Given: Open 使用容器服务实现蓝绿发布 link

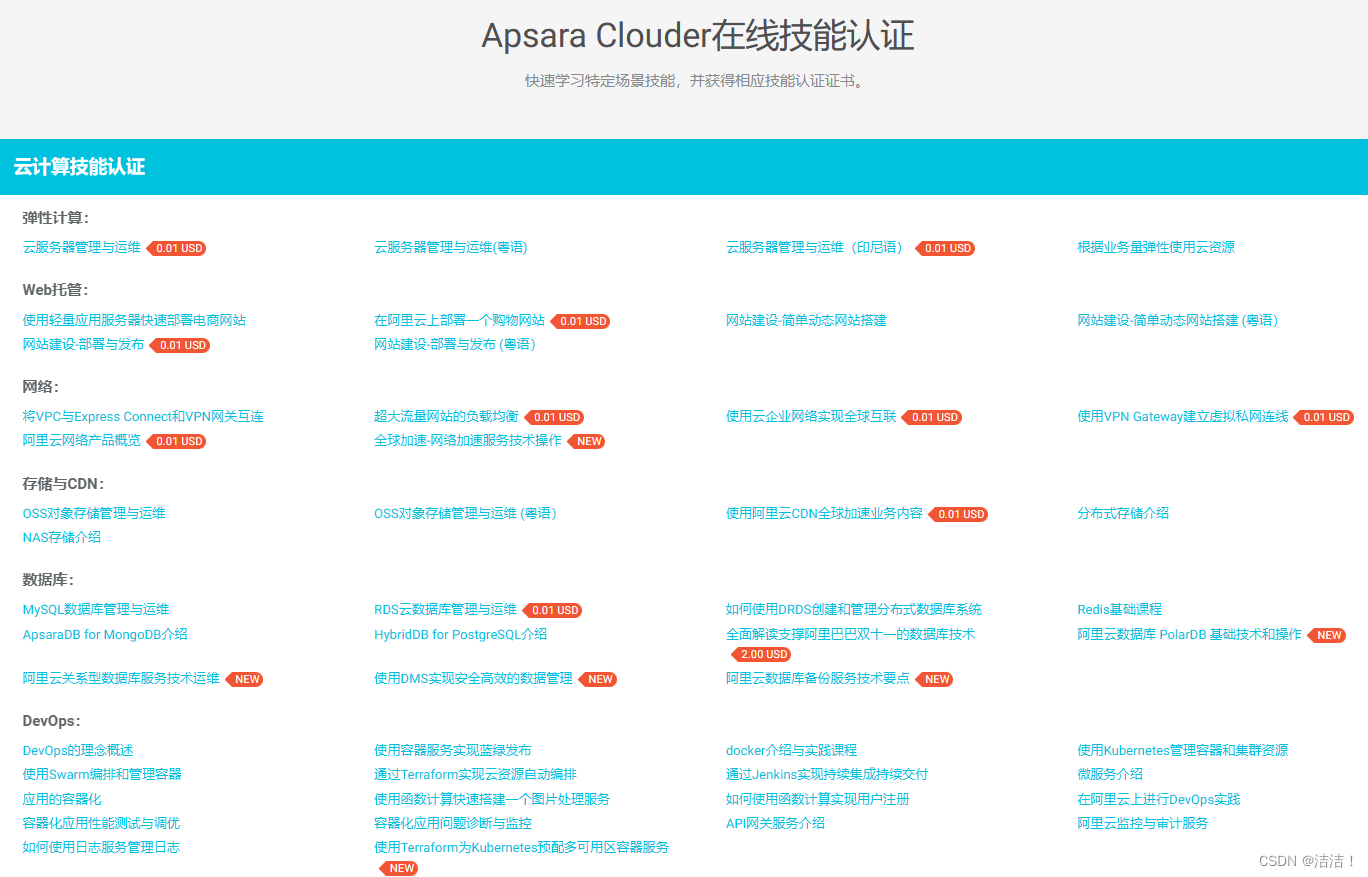Looking at the screenshot, I should (453, 750).
